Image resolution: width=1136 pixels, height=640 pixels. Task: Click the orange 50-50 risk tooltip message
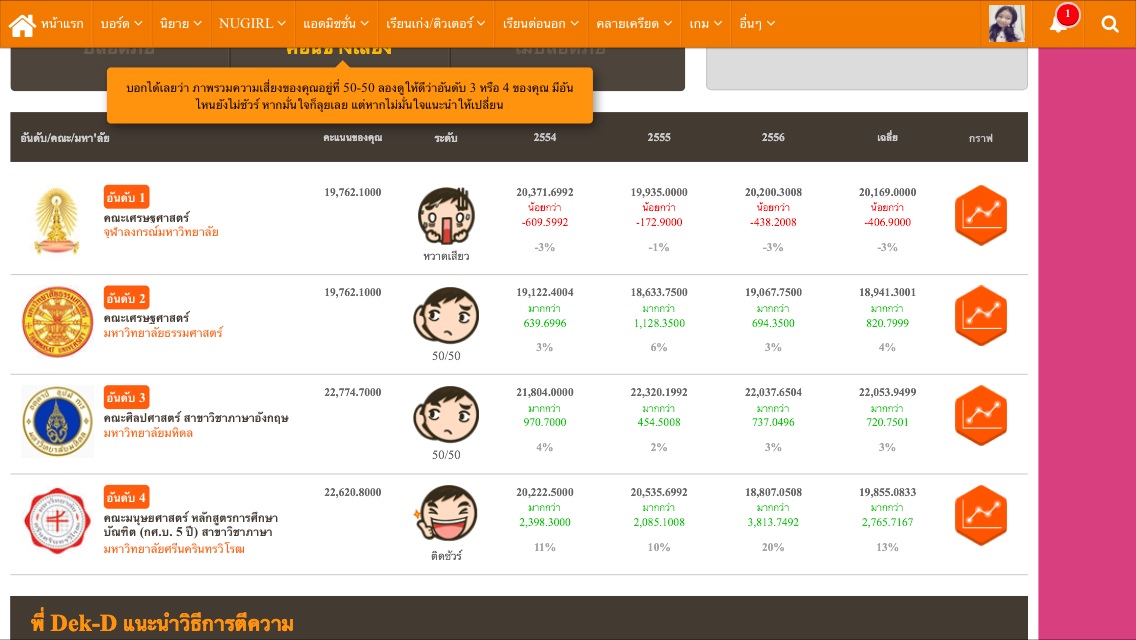[350, 96]
